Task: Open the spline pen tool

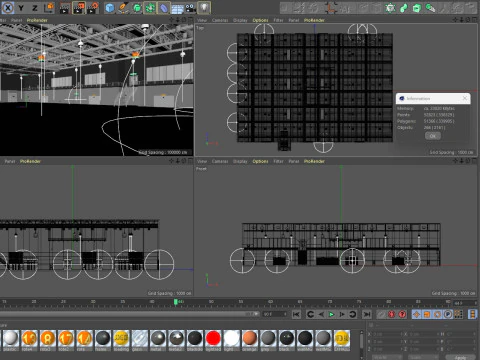Action: point(123,8)
